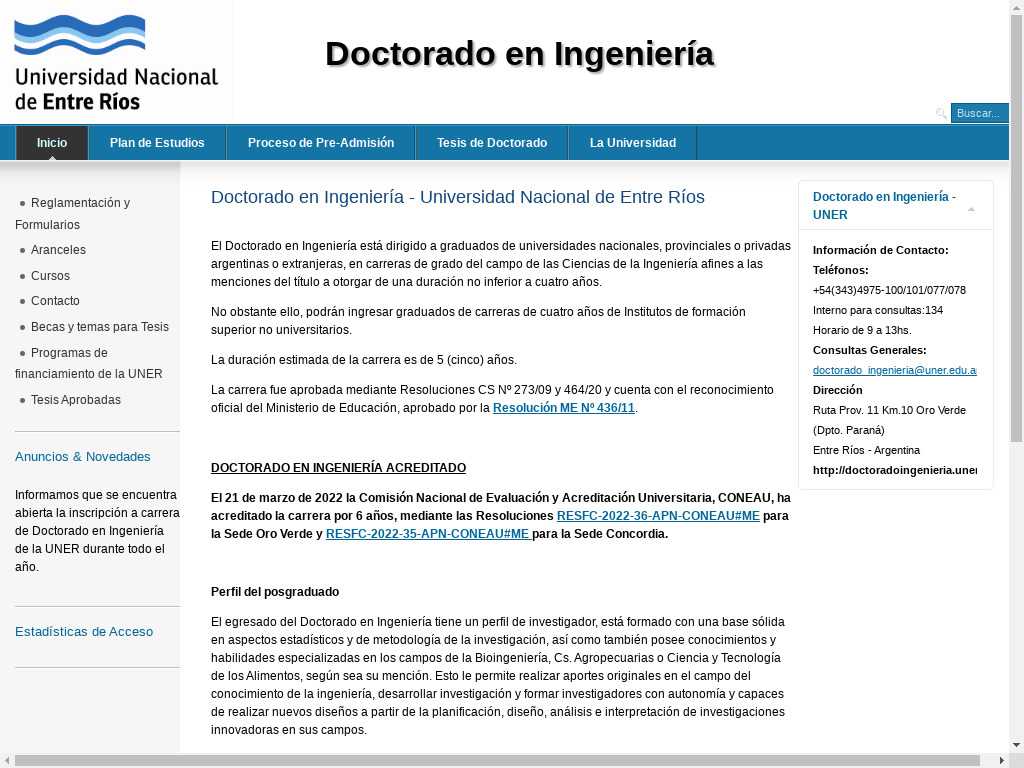Open the La Universidad menu
Screen dimensions: 1024x768
[633, 142]
